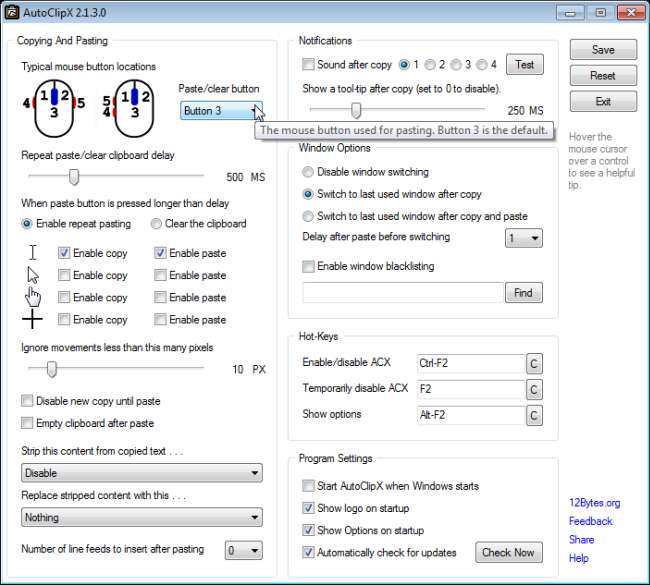The image size is (650, 585).
Task: Click the window blacklisting text field
Action: click(403, 293)
